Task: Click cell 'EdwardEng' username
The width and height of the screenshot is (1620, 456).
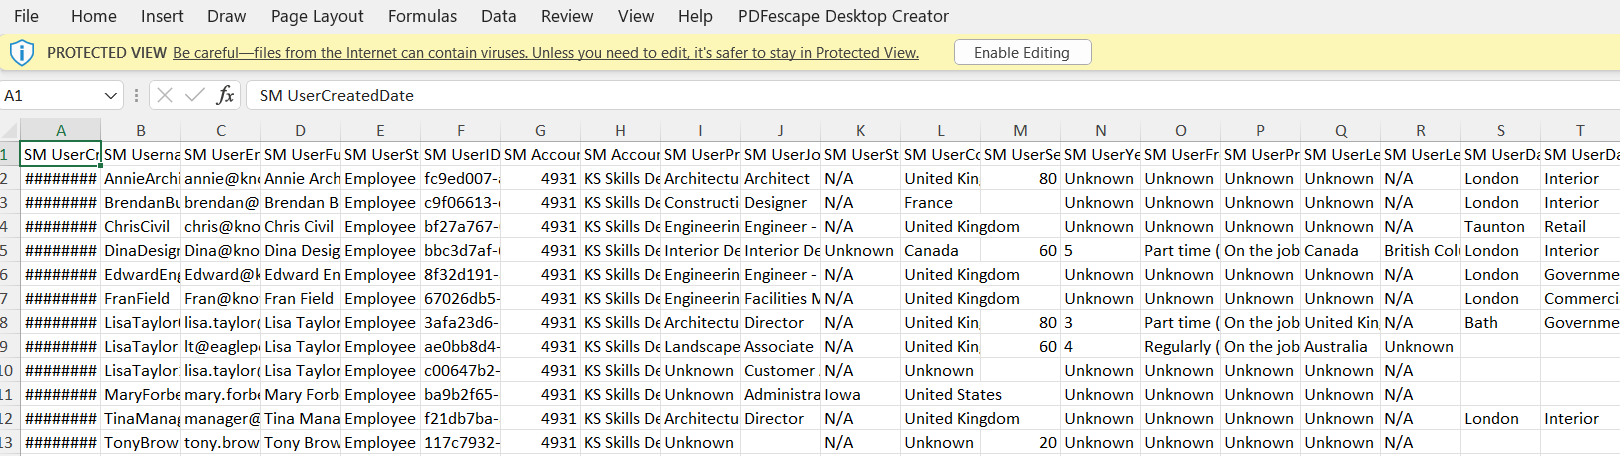Action: (x=141, y=275)
